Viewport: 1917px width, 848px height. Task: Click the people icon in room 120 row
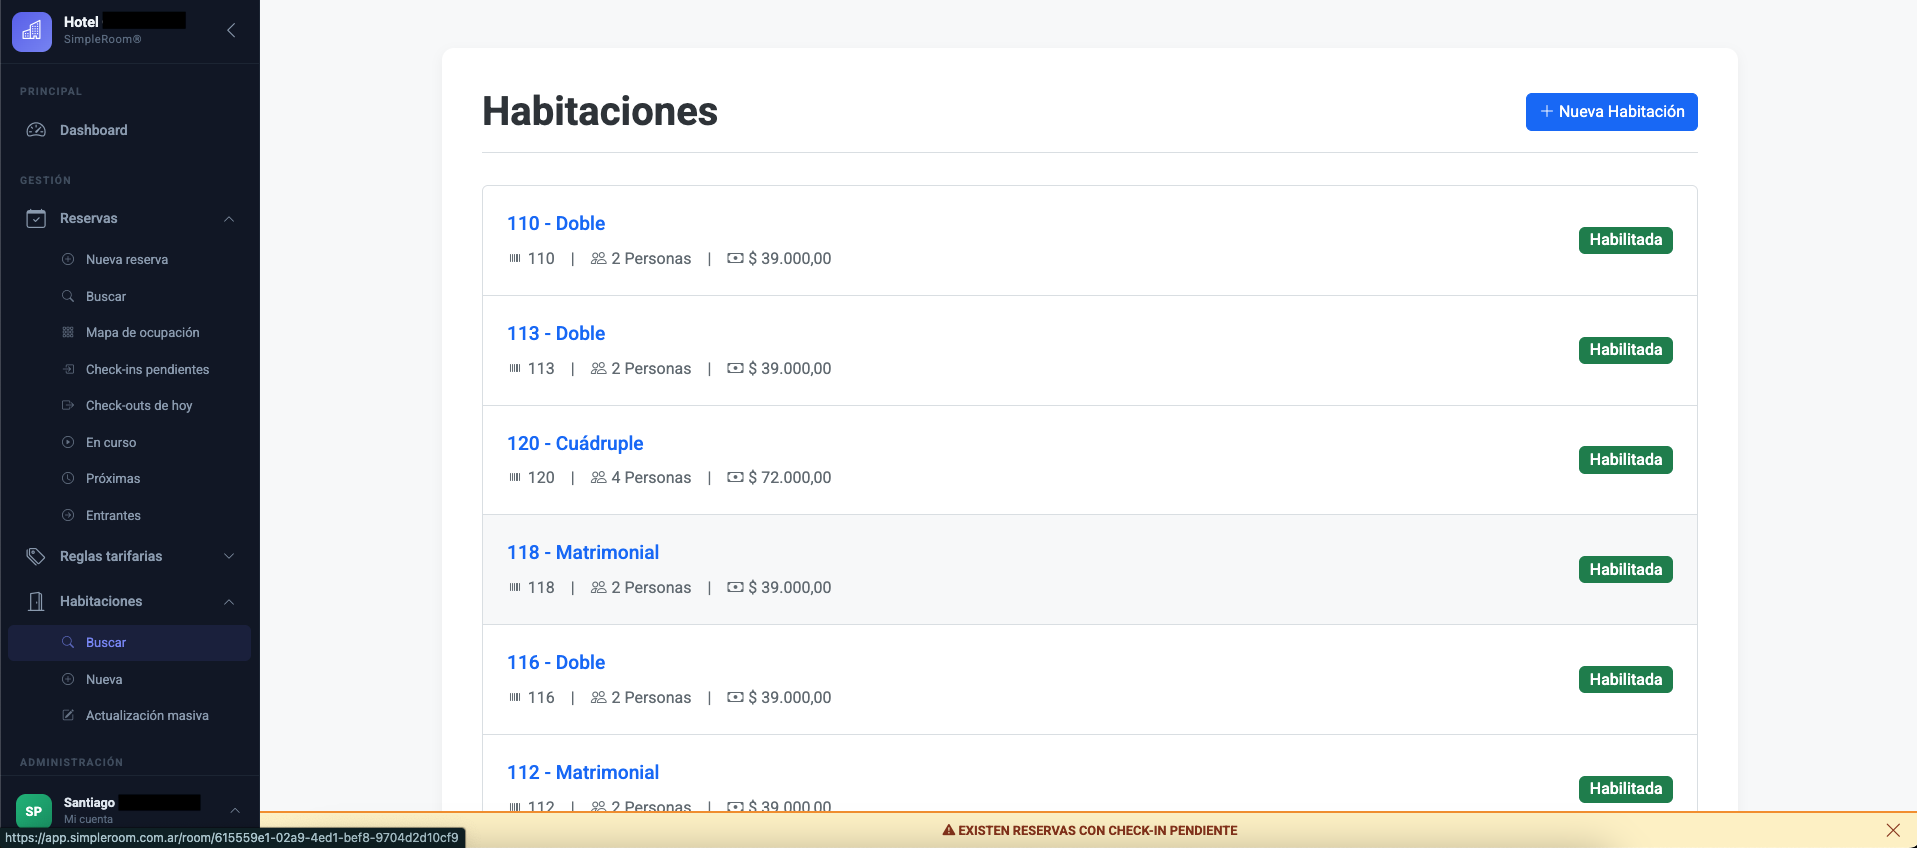tap(599, 477)
